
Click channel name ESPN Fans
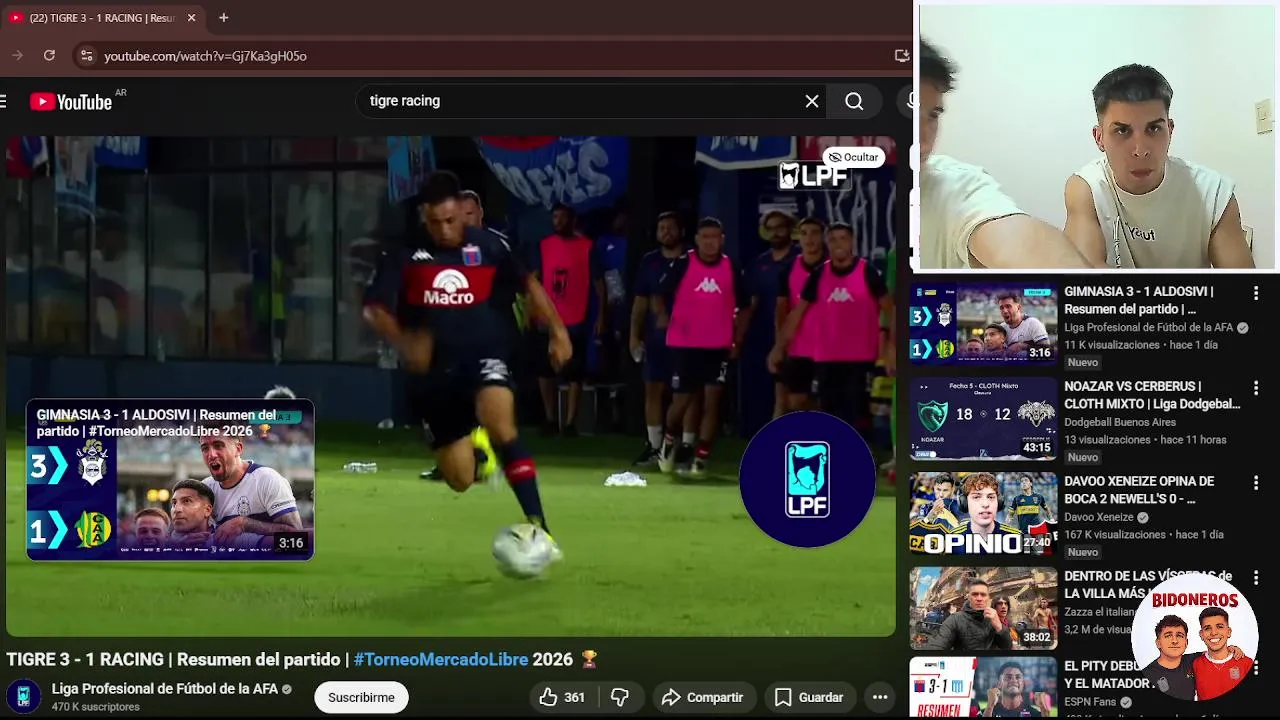pos(1090,702)
